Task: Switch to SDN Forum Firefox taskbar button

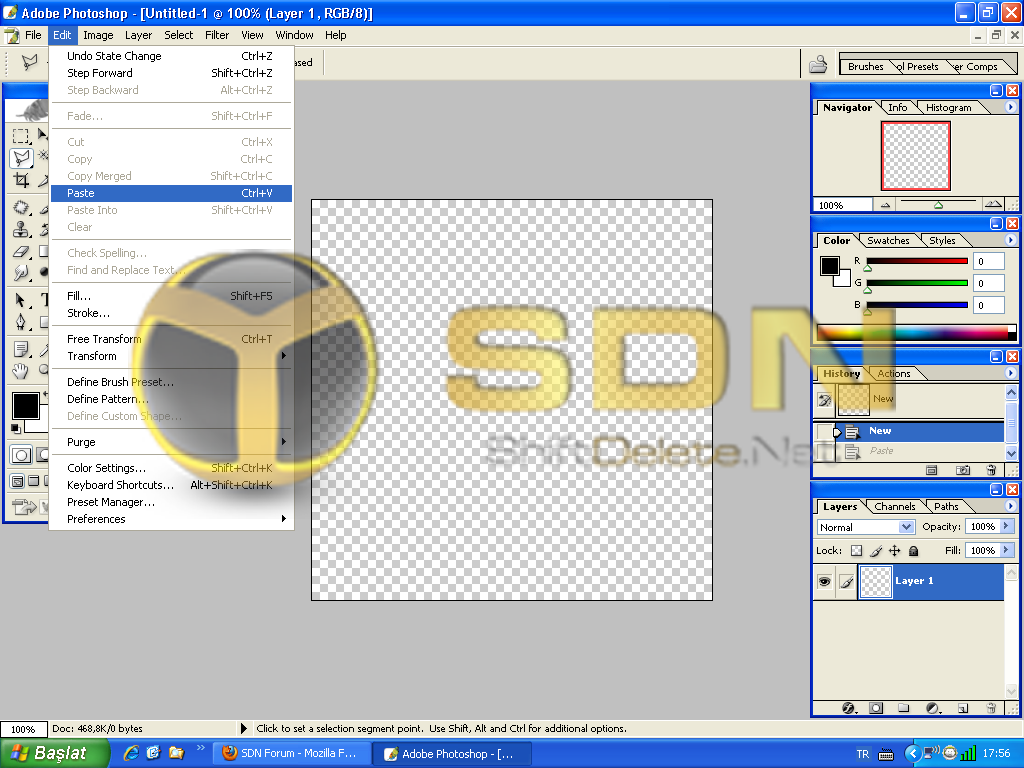Action: (x=293, y=753)
